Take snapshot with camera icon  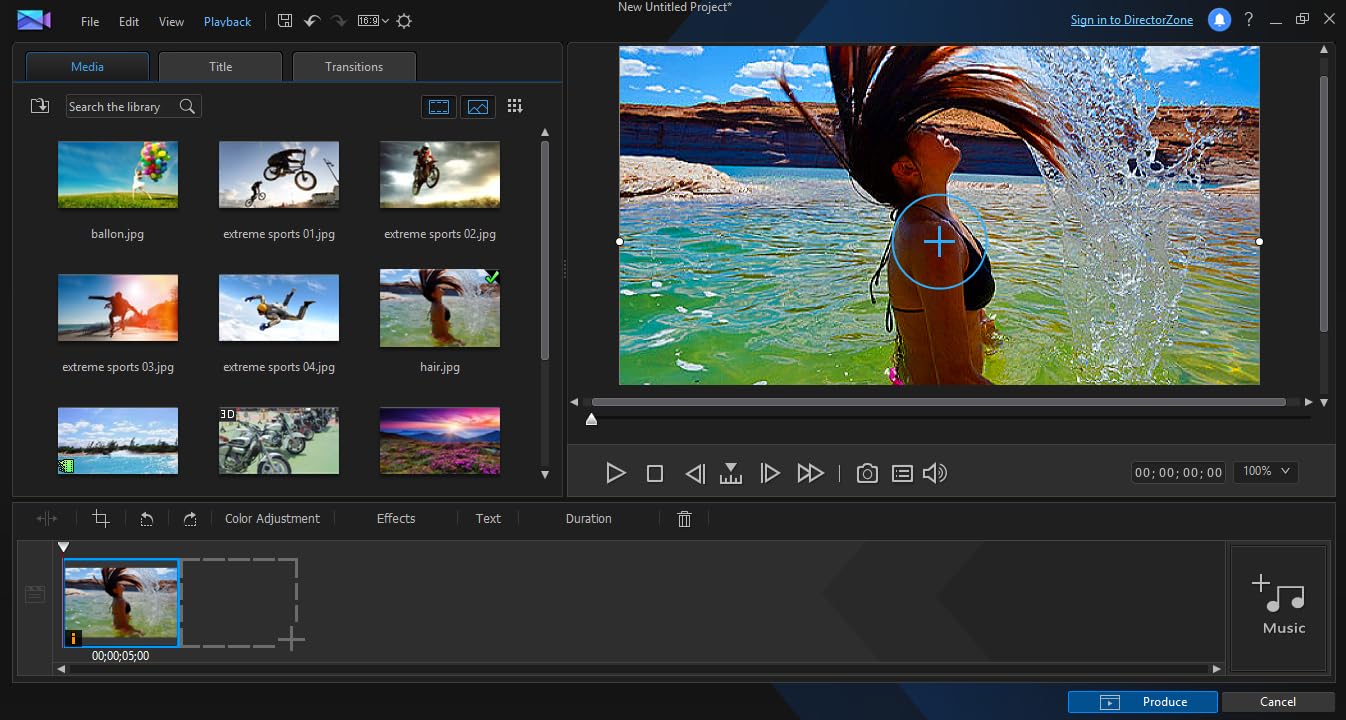click(867, 473)
